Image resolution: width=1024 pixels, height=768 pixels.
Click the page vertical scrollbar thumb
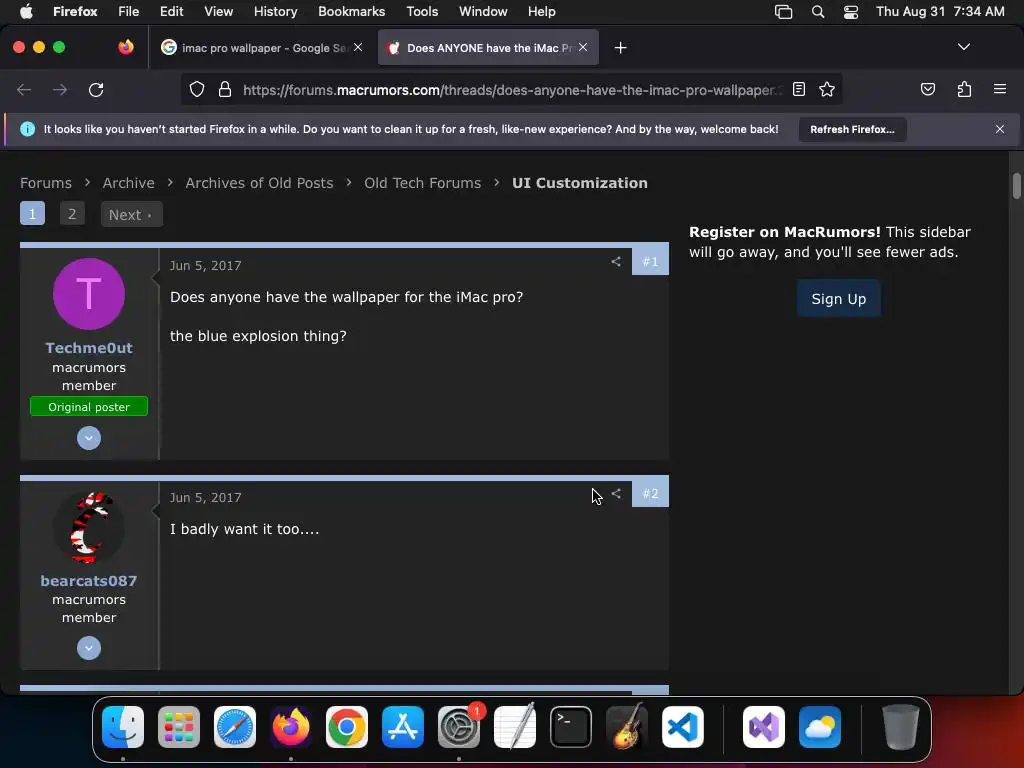tap(1017, 185)
